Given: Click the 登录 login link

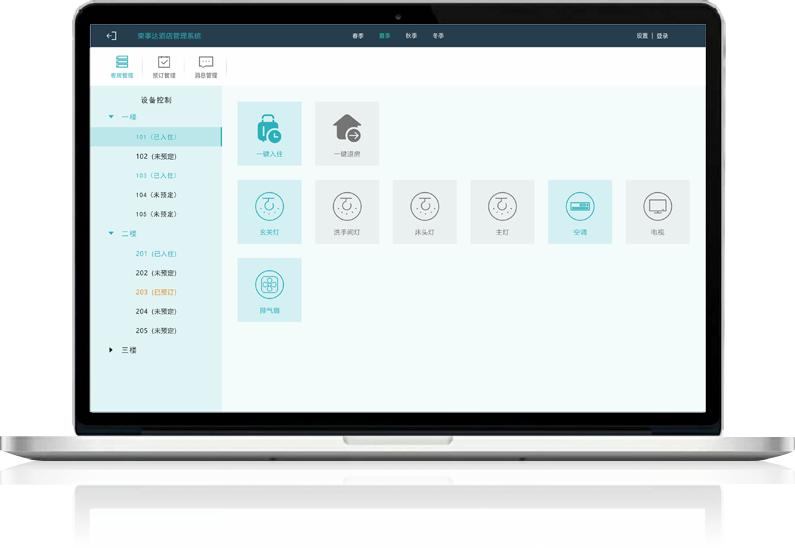Looking at the screenshot, I should [662, 36].
